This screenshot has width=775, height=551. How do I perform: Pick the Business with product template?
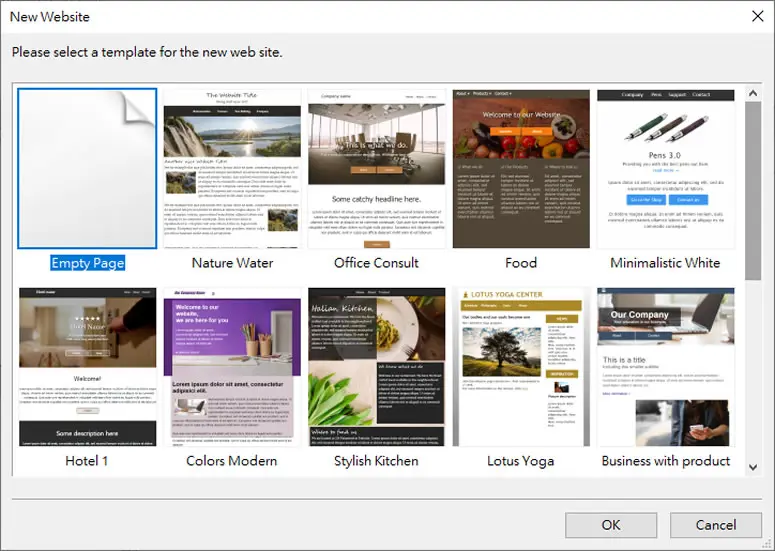click(x=665, y=367)
